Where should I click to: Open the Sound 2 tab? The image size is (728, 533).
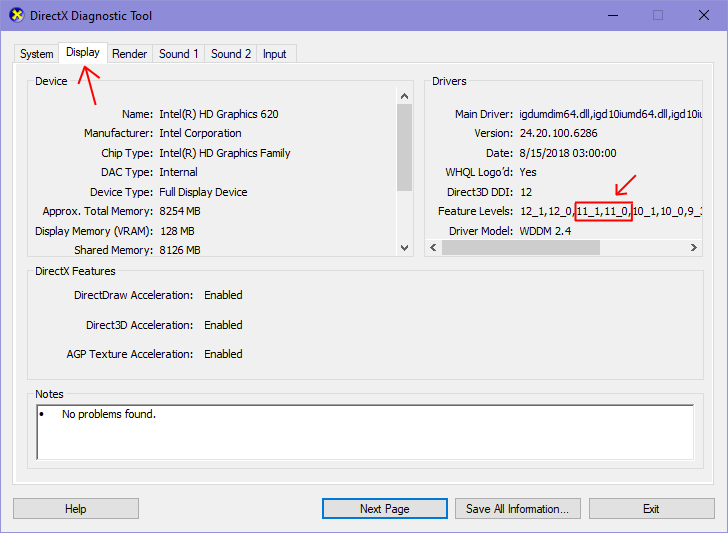click(231, 54)
